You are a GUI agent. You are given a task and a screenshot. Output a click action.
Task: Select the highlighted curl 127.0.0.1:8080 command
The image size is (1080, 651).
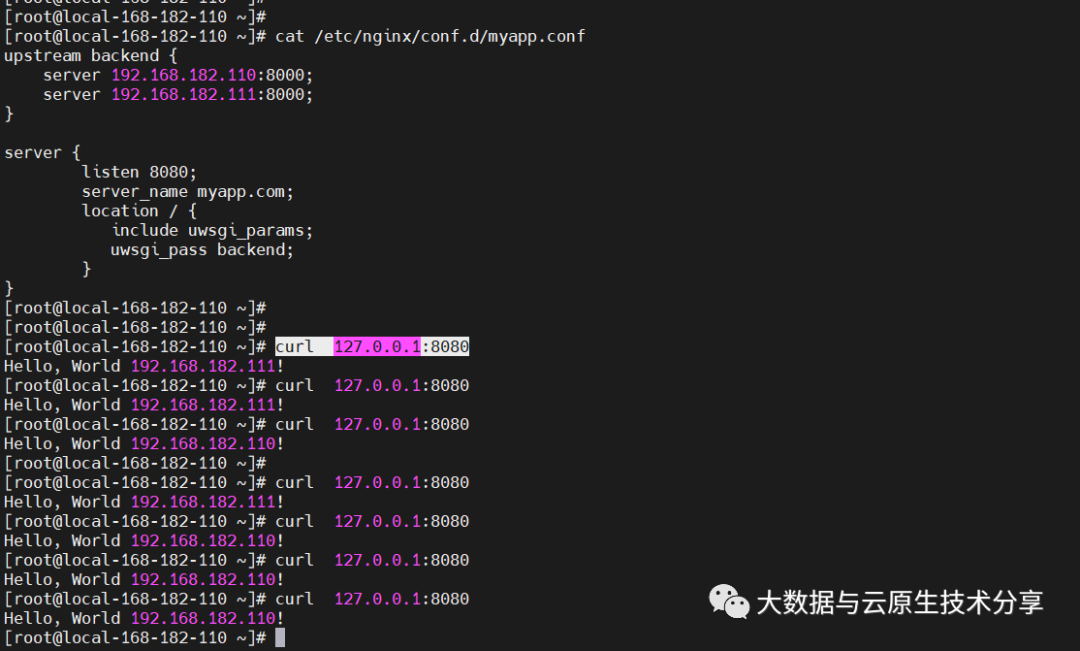click(372, 346)
